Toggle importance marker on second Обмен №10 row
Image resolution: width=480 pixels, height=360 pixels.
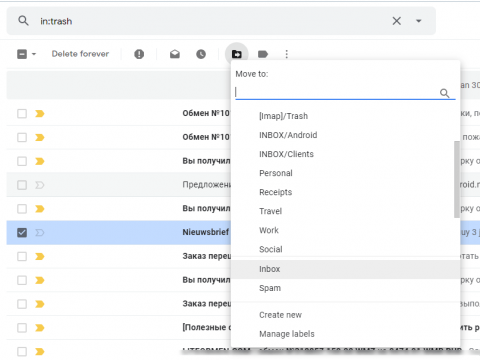(40, 137)
